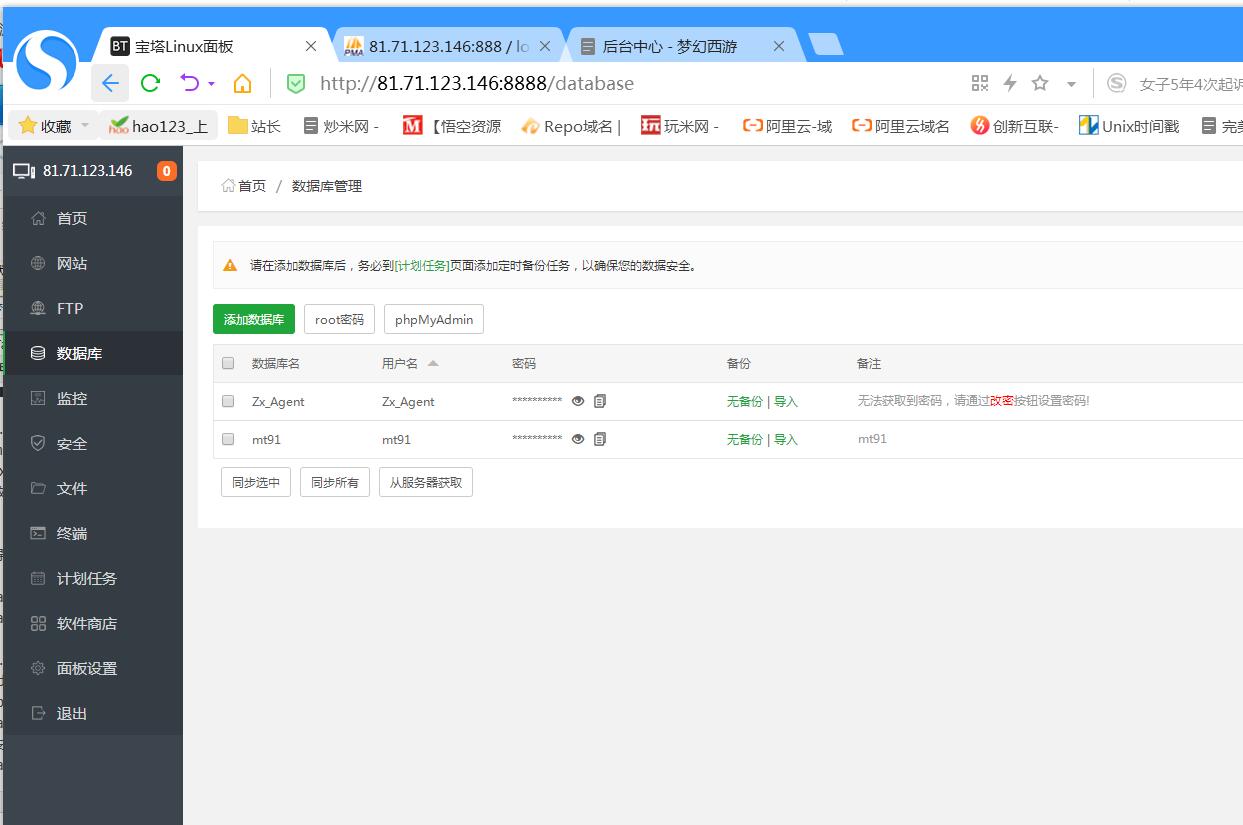
Task: Copy the mt91 database password
Action: [600, 439]
